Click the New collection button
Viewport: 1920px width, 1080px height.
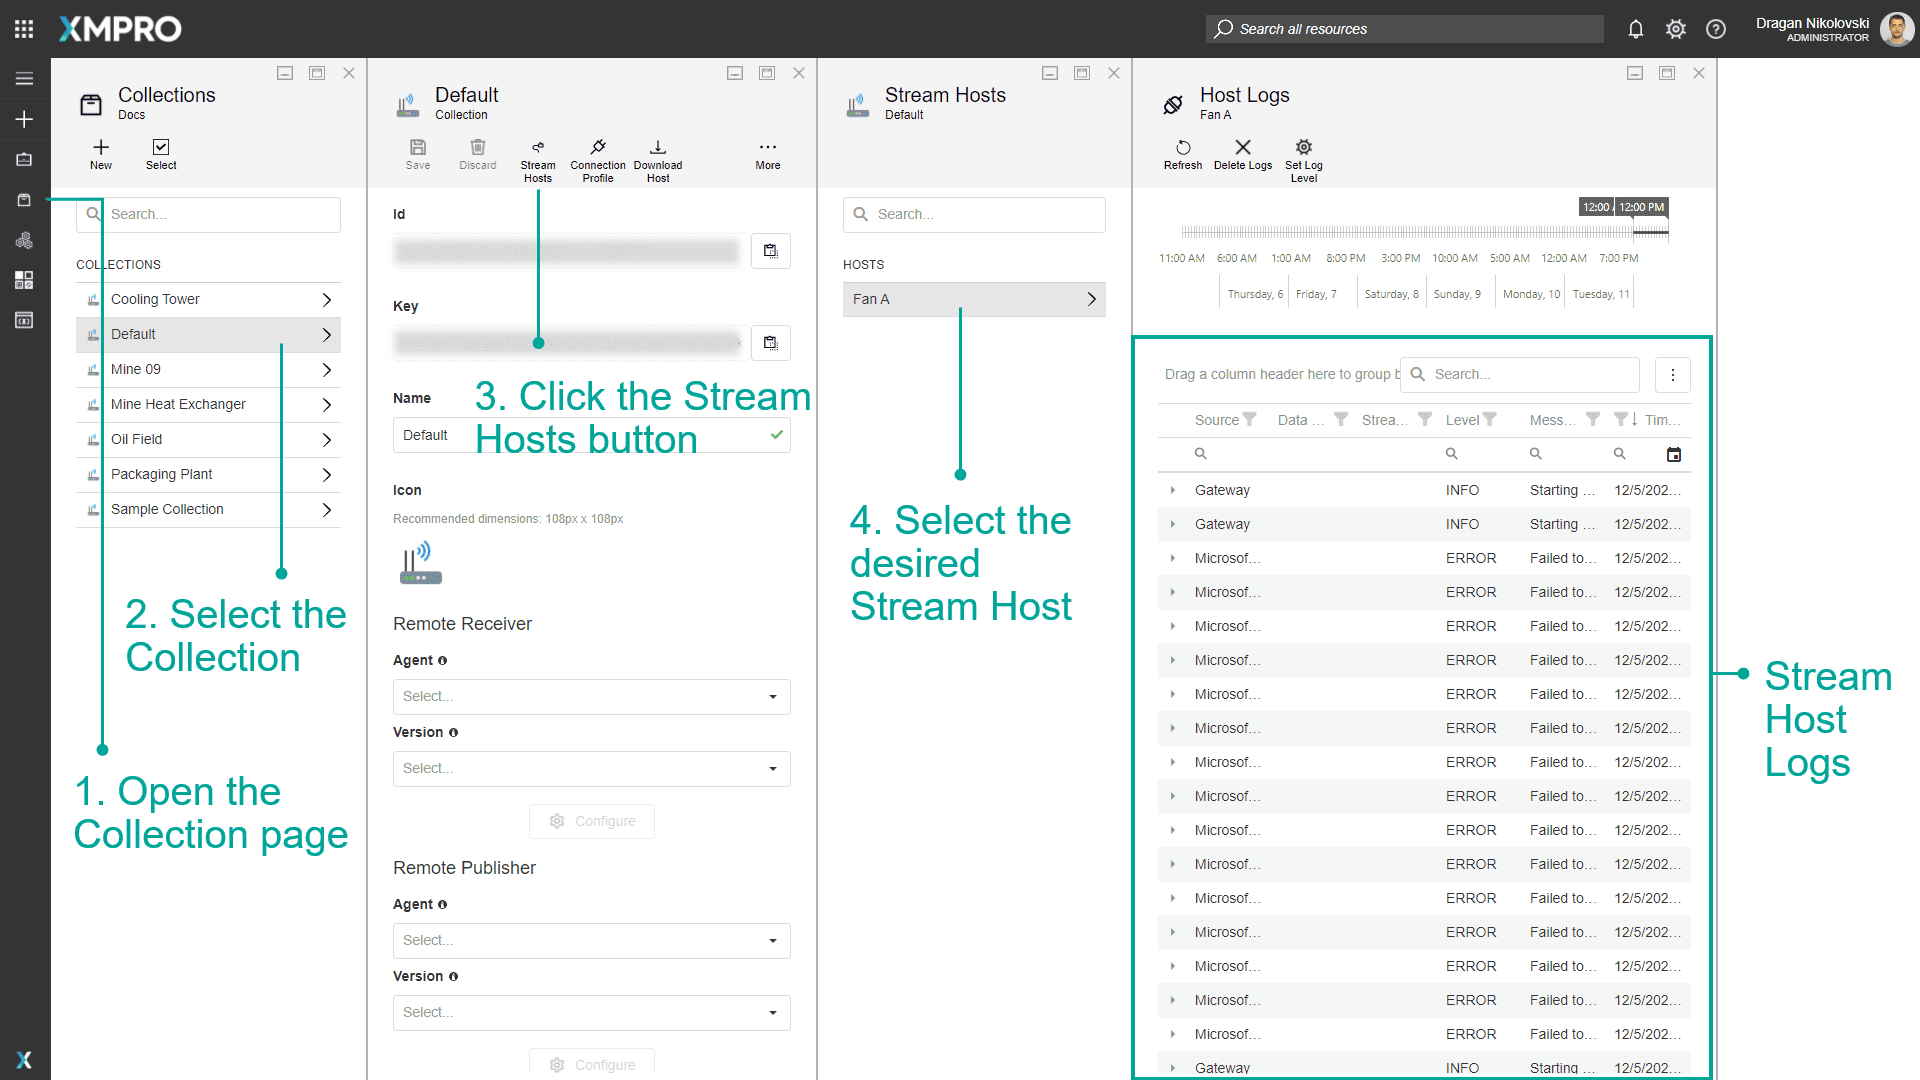point(101,148)
